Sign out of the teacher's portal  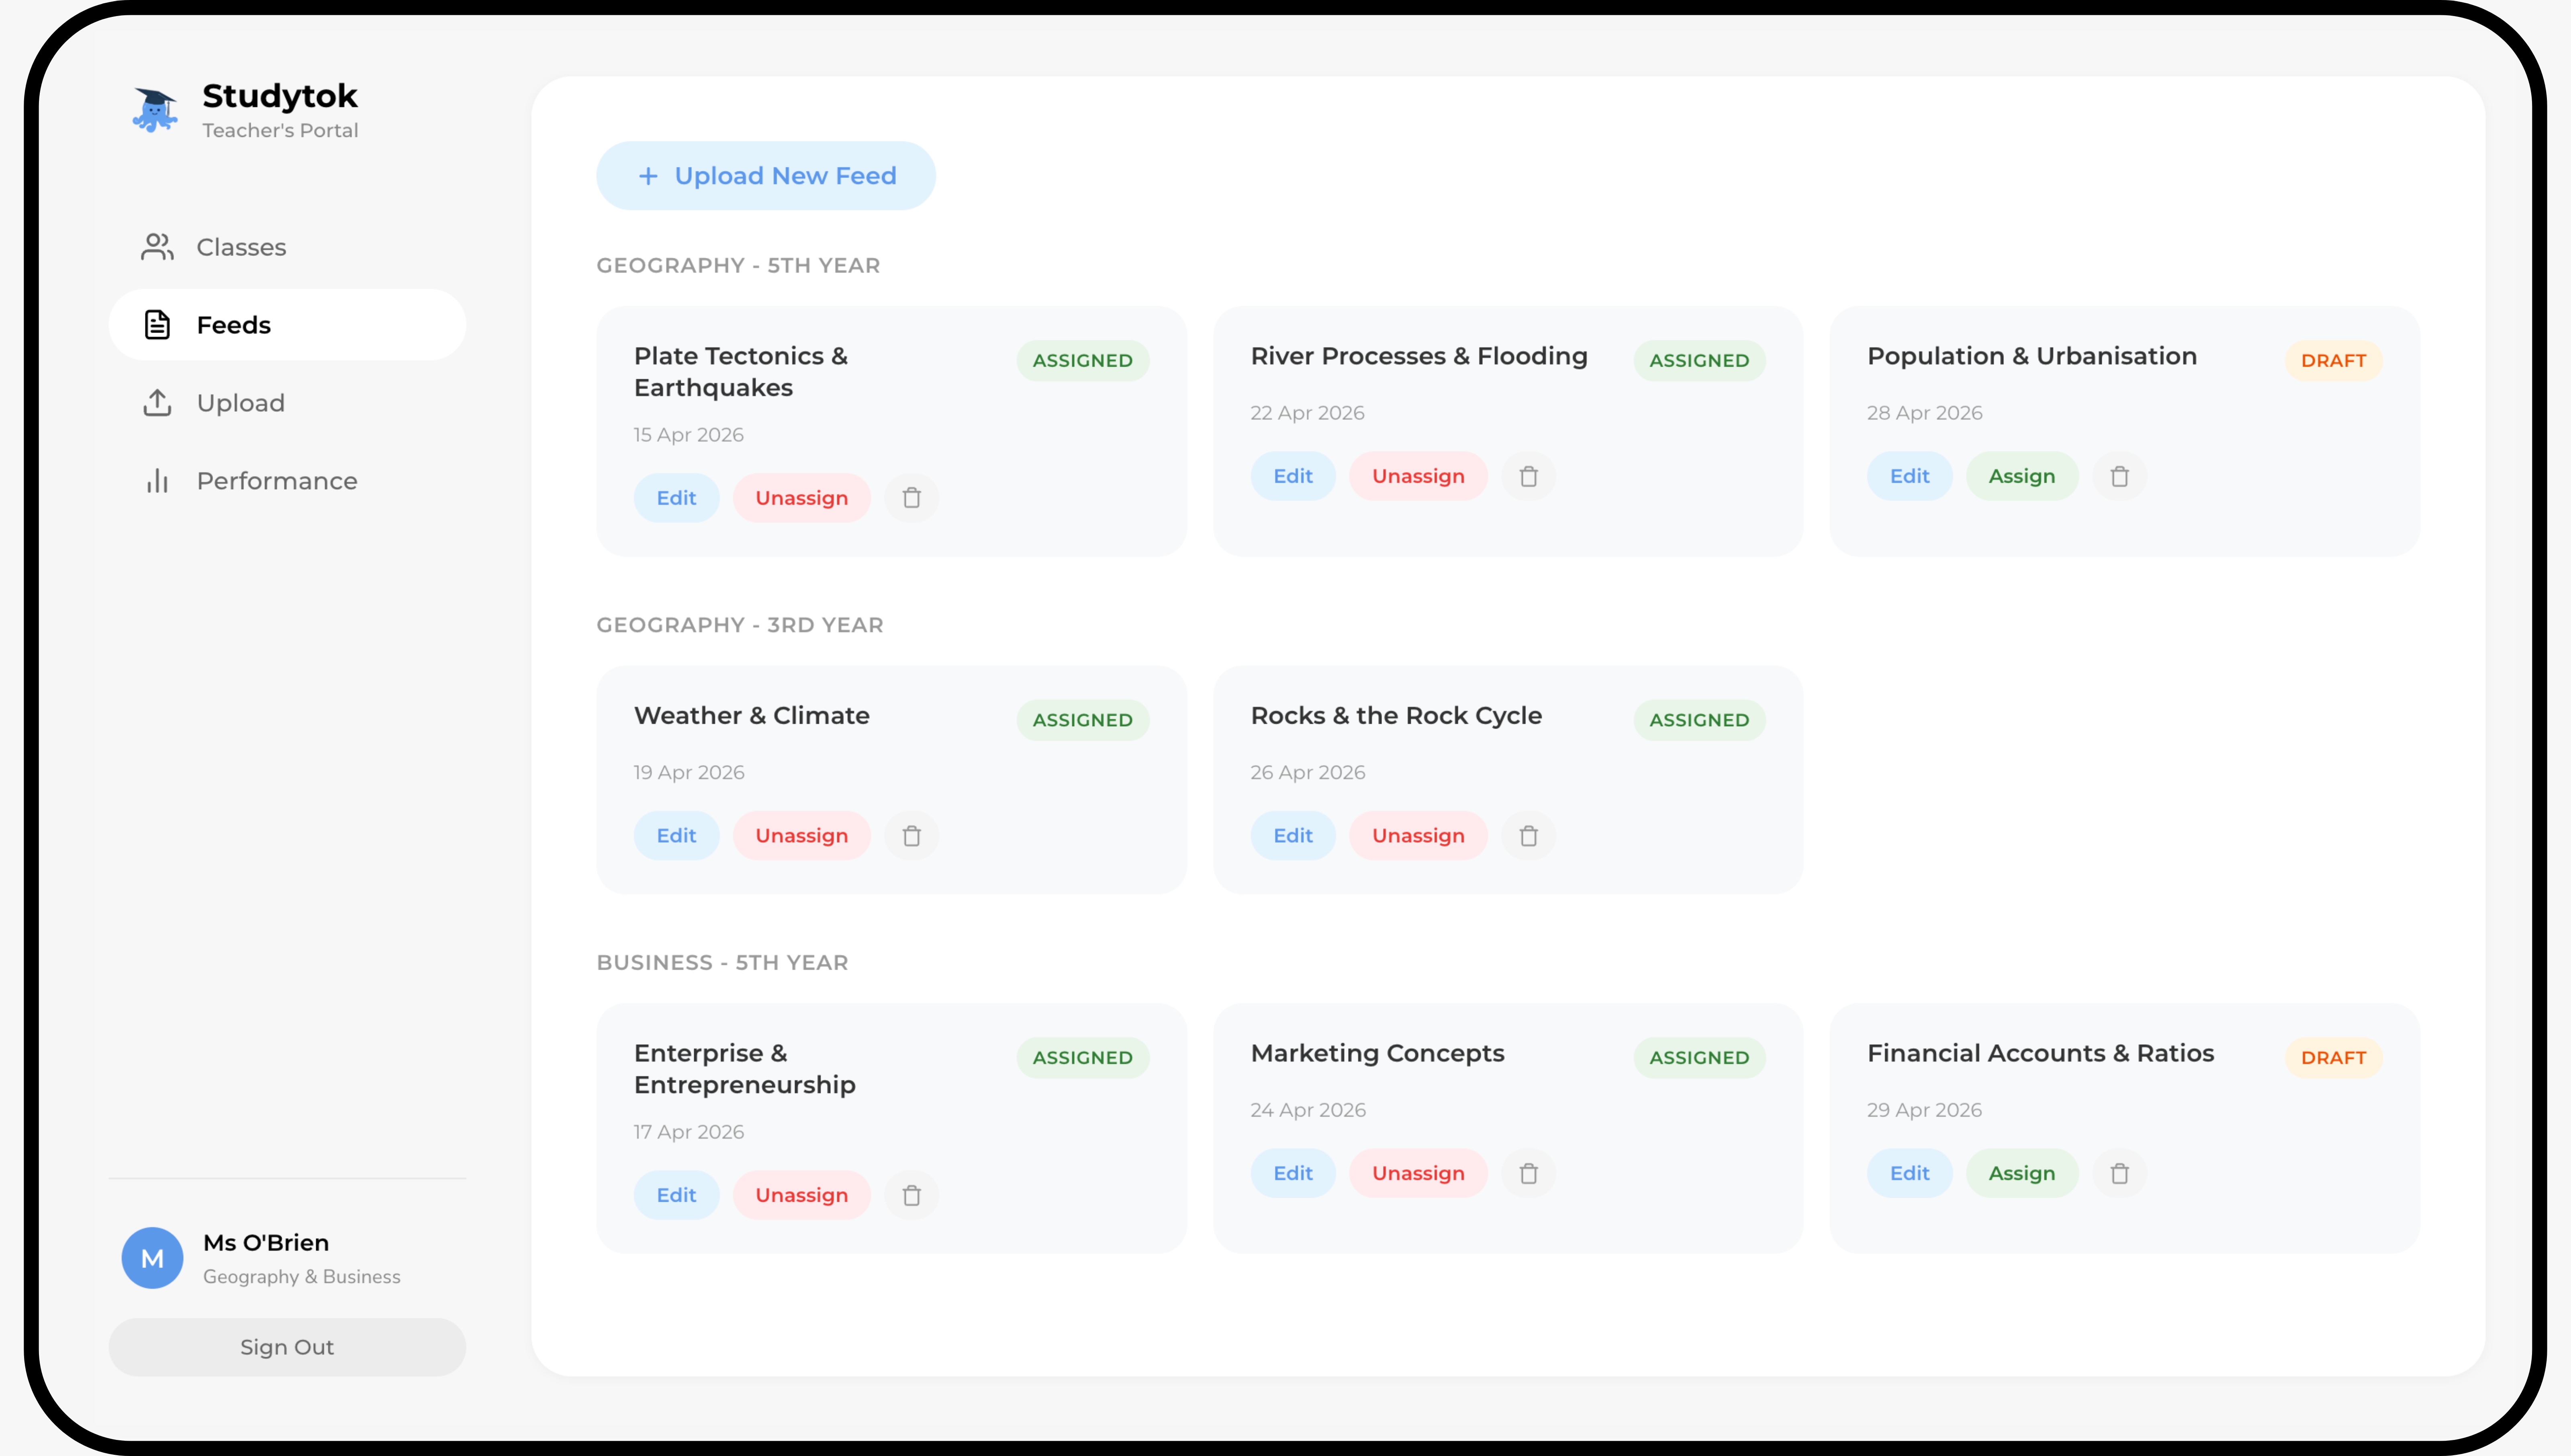(x=287, y=1347)
